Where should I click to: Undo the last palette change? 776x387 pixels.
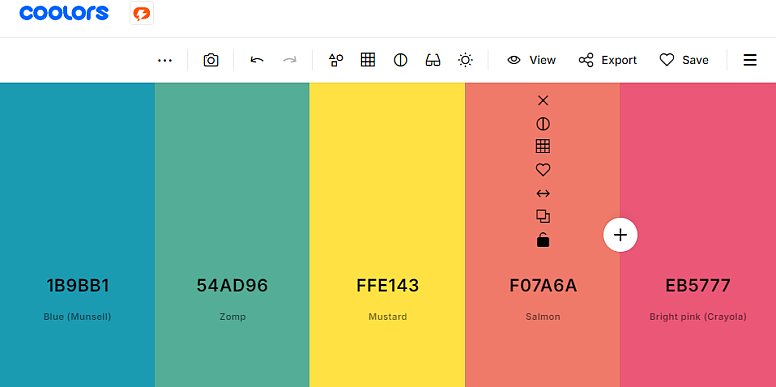(x=257, y=60)
